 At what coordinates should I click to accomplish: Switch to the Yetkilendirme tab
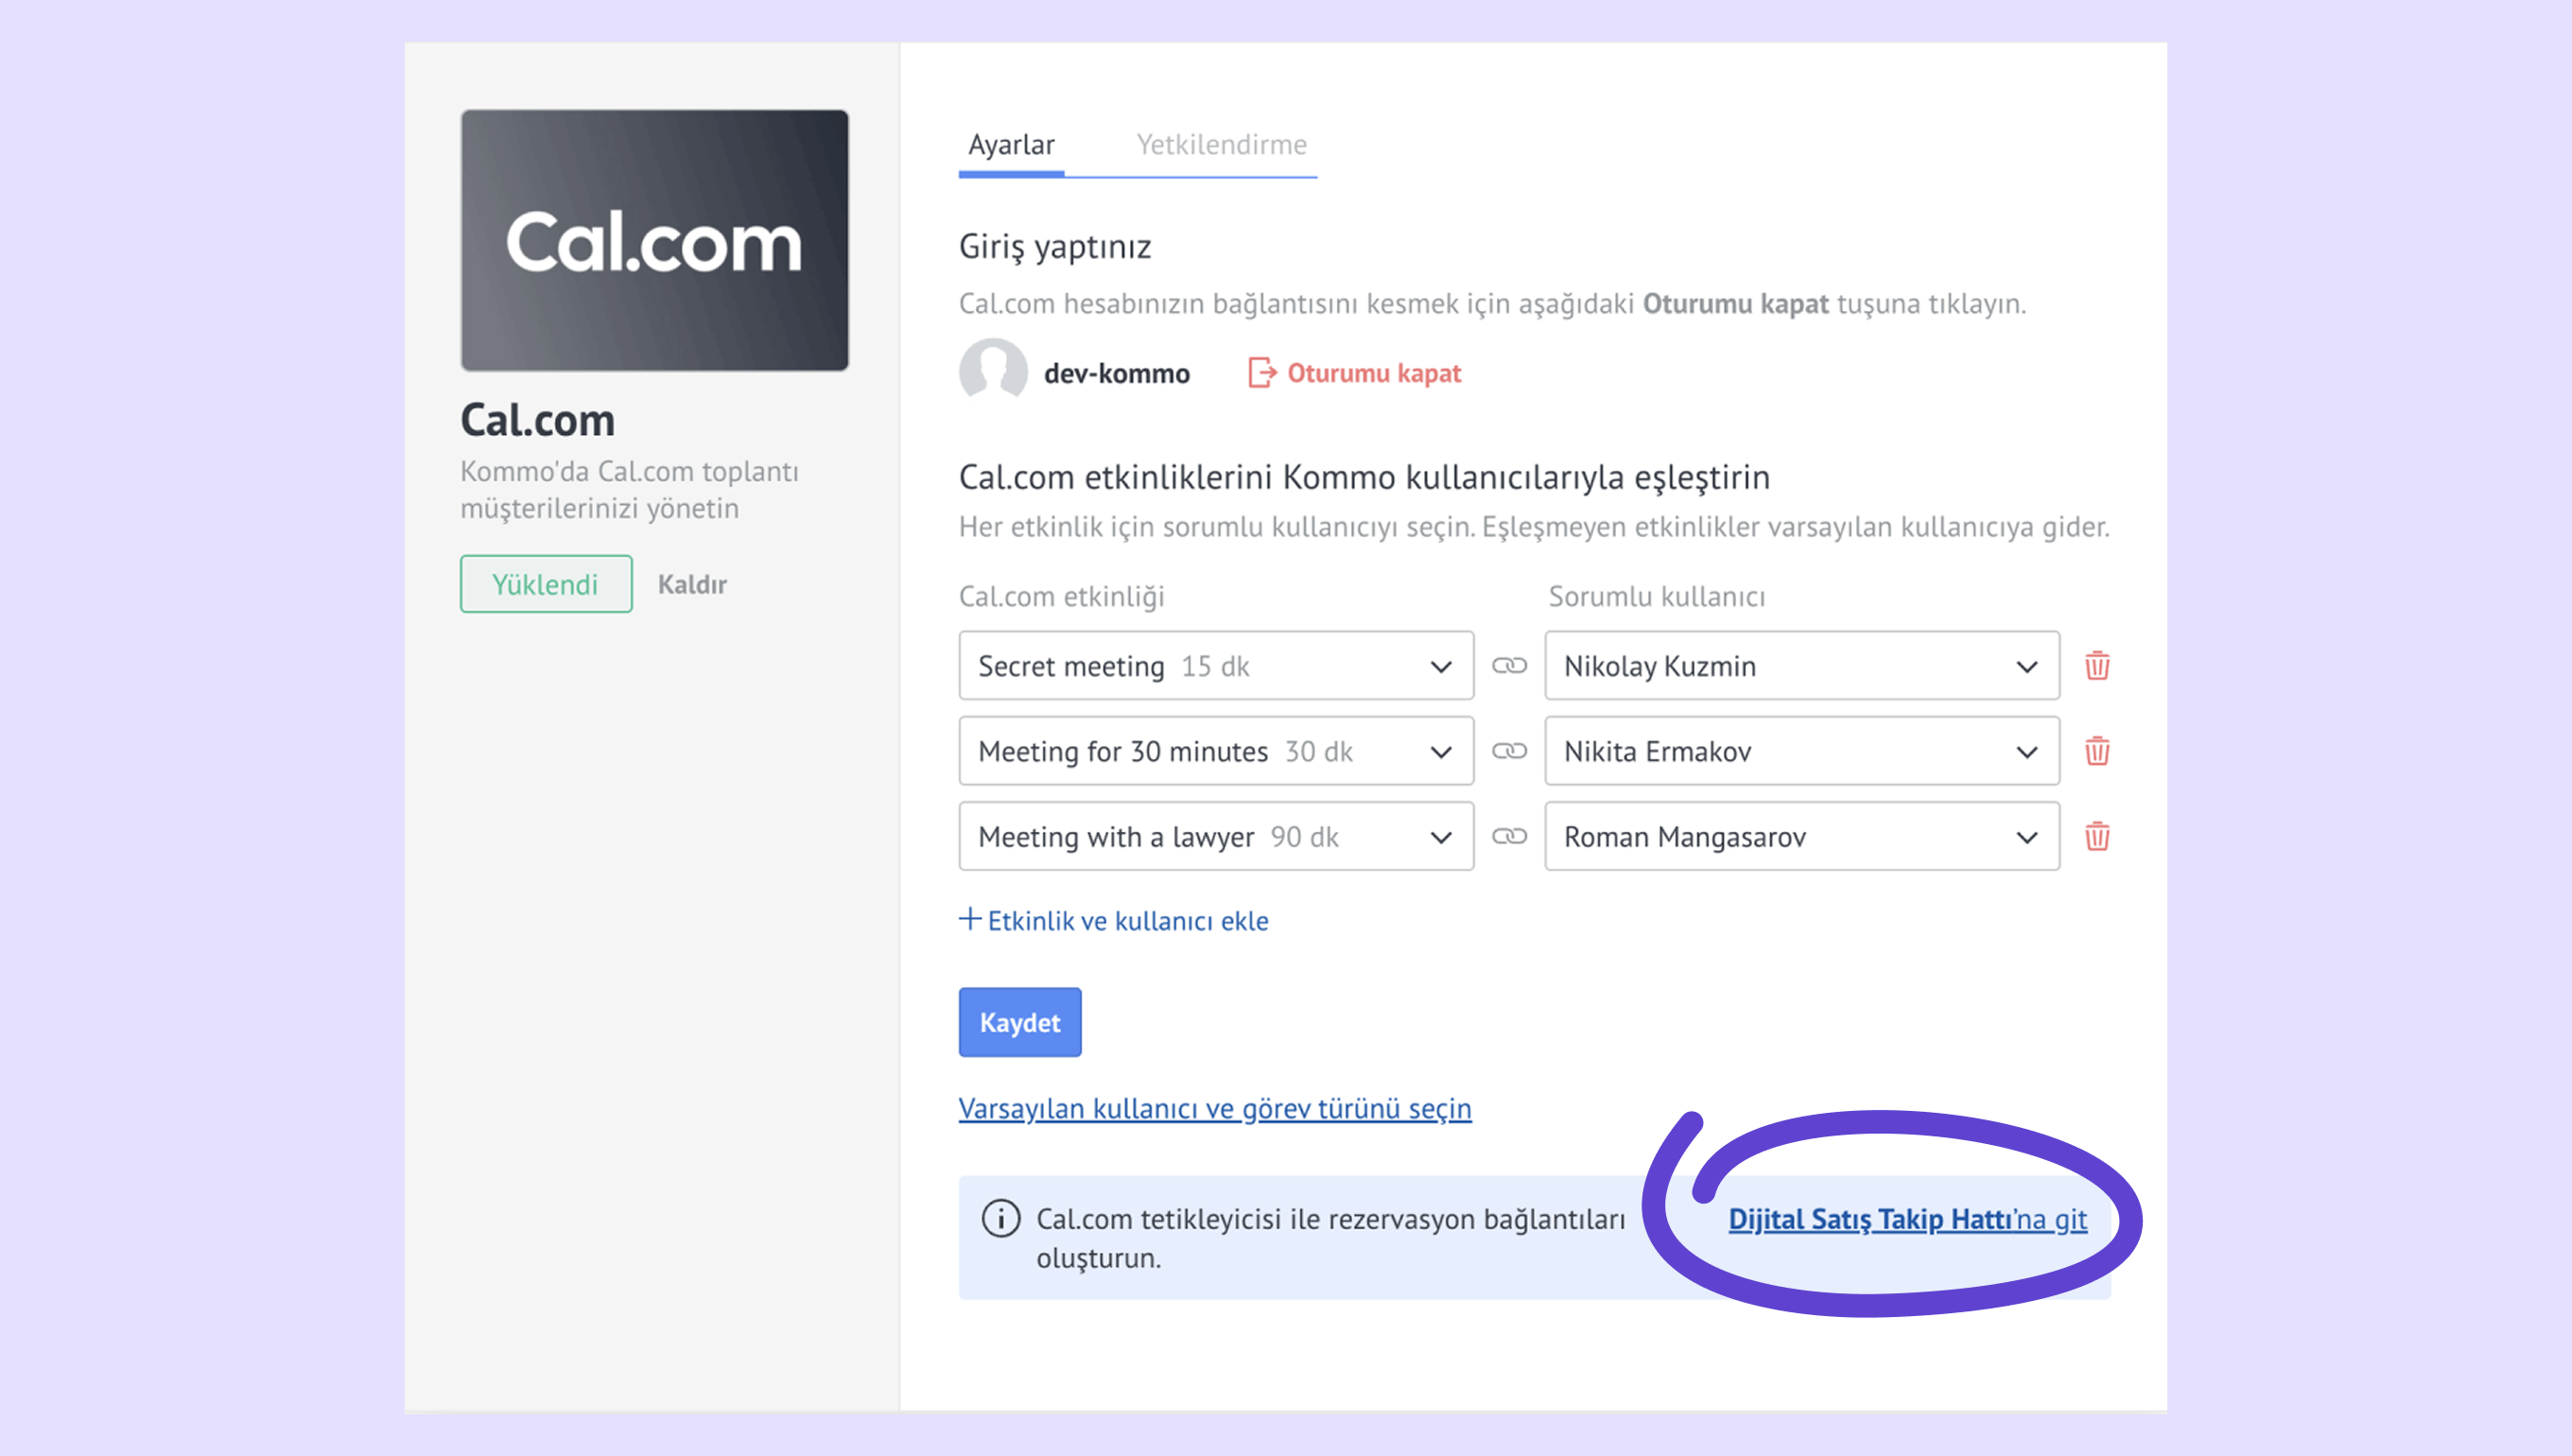tap(1221, 145)
